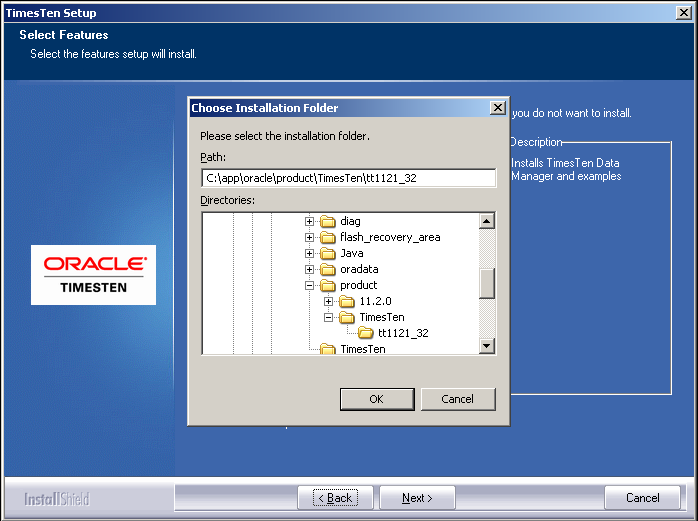The image size is (698, 521).
Task: Click the tt1121_32 folder icon
Action: tap(365, 333)
